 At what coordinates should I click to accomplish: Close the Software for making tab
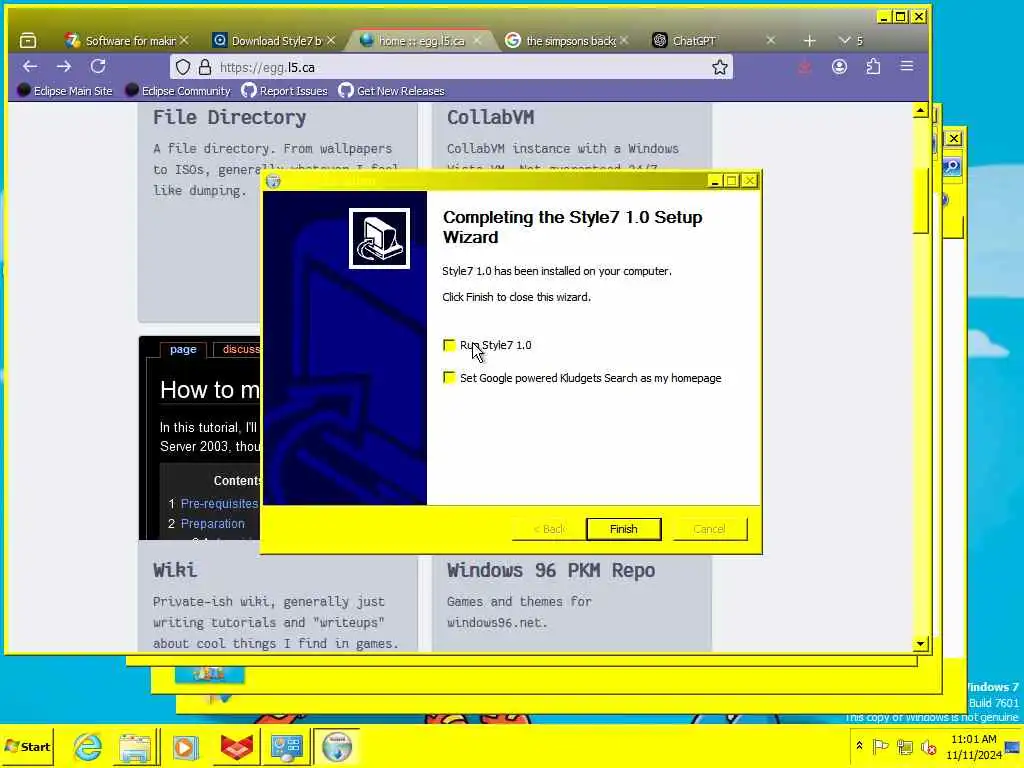pyautogui.click(x=185, y=40)
